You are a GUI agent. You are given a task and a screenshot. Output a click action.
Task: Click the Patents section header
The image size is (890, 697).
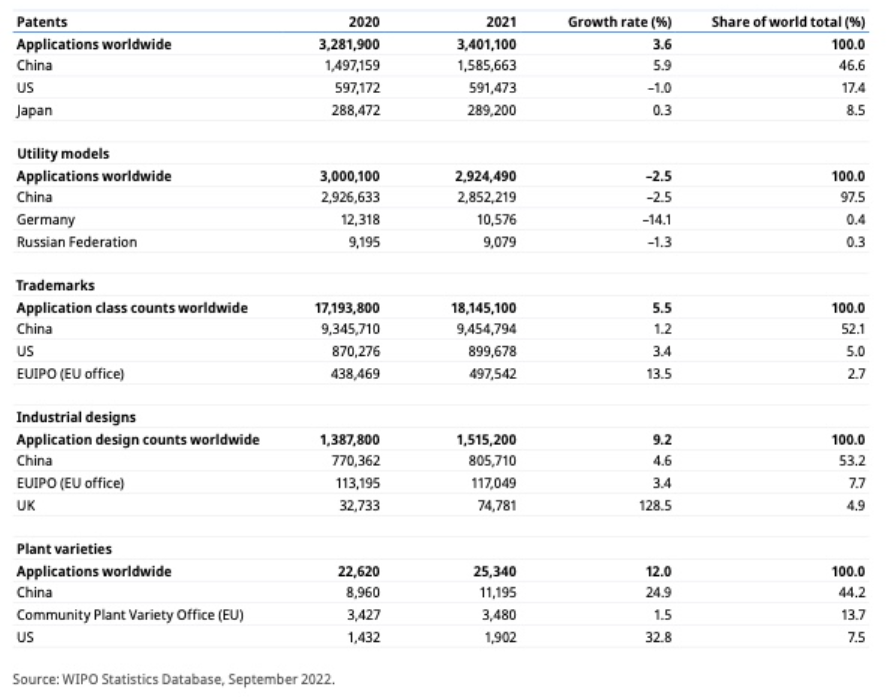[x=42, y=22]
